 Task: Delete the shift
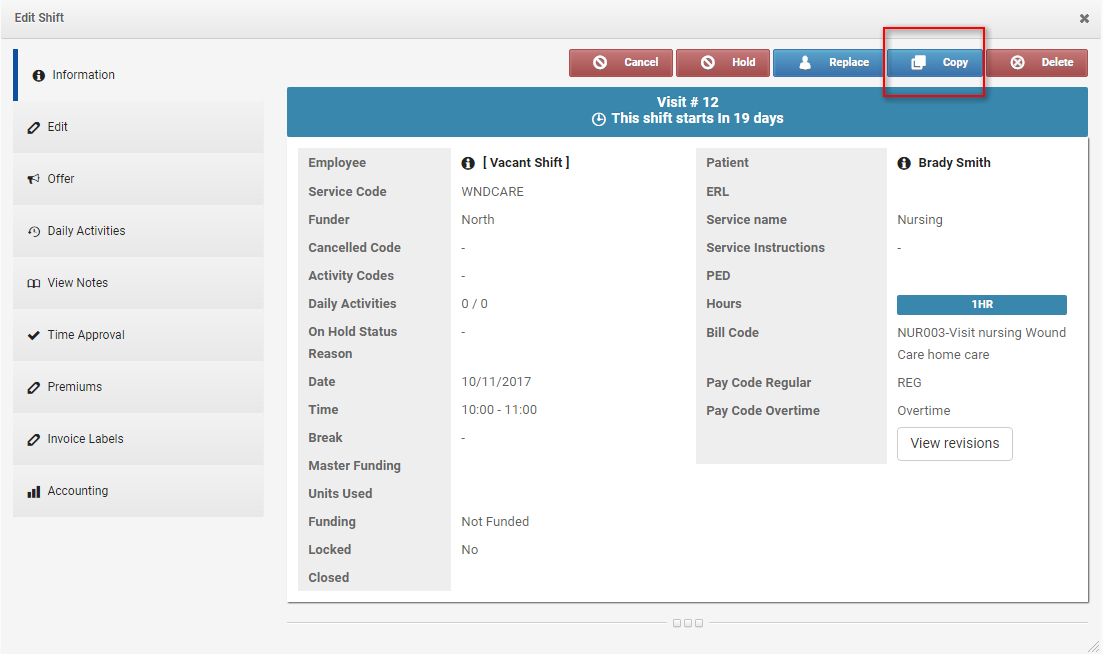(1037, 62)
